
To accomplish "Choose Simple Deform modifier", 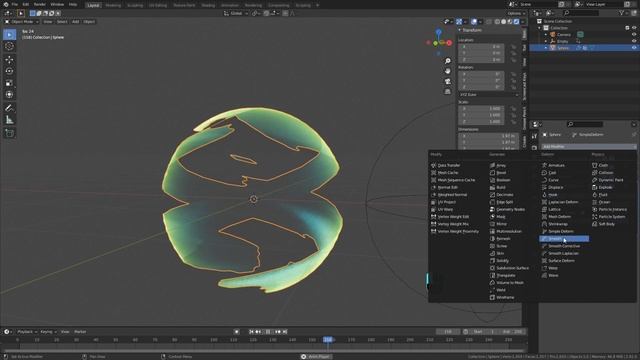I will coord(561,231).
